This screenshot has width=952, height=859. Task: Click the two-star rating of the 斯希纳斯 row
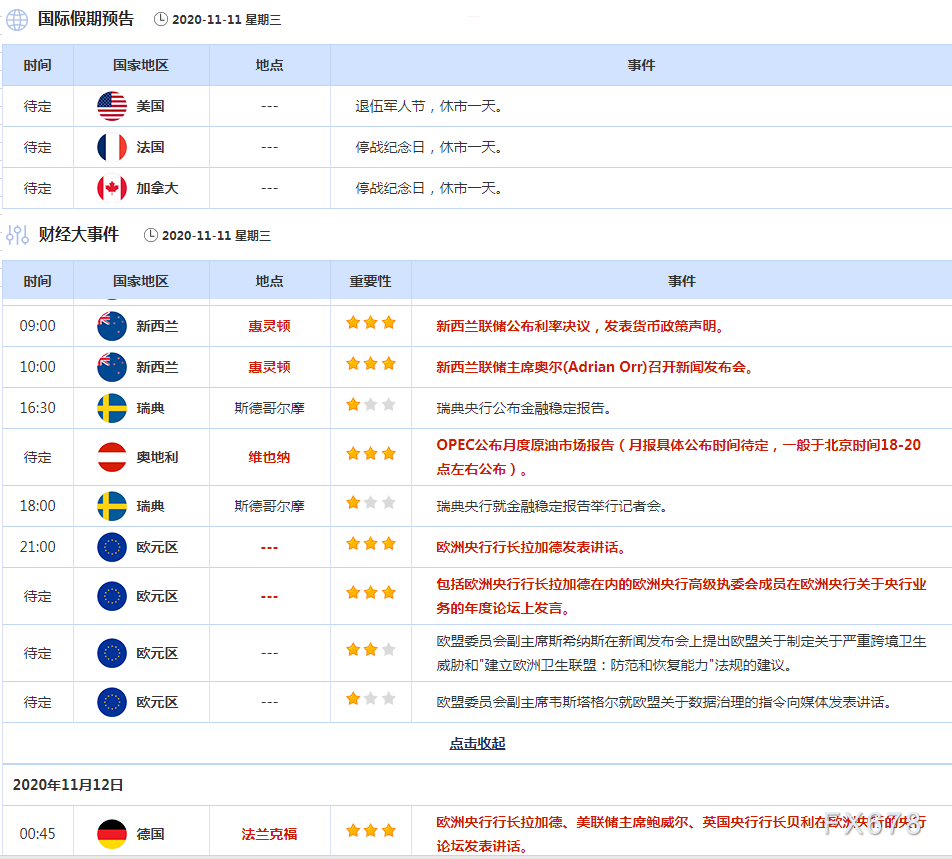tap(371, 650)
